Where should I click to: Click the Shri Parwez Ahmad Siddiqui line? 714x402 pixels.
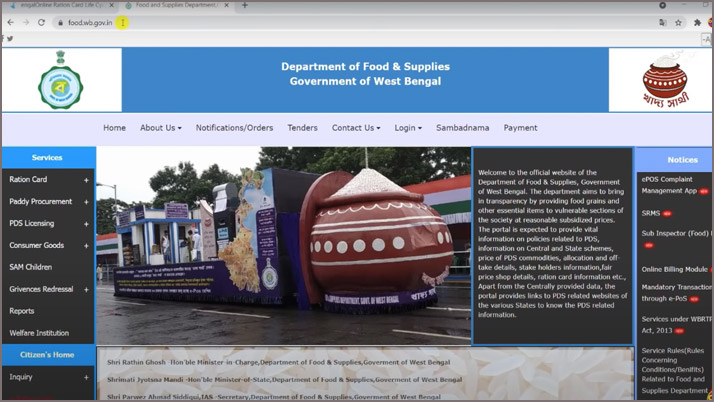[274, 397]
